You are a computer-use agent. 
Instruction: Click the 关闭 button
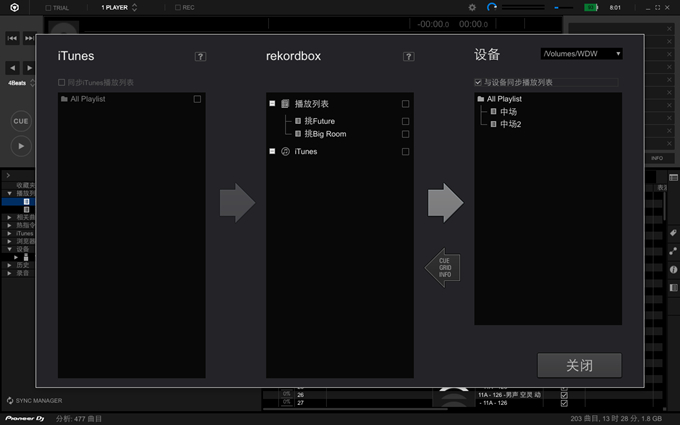pos(579,365)
